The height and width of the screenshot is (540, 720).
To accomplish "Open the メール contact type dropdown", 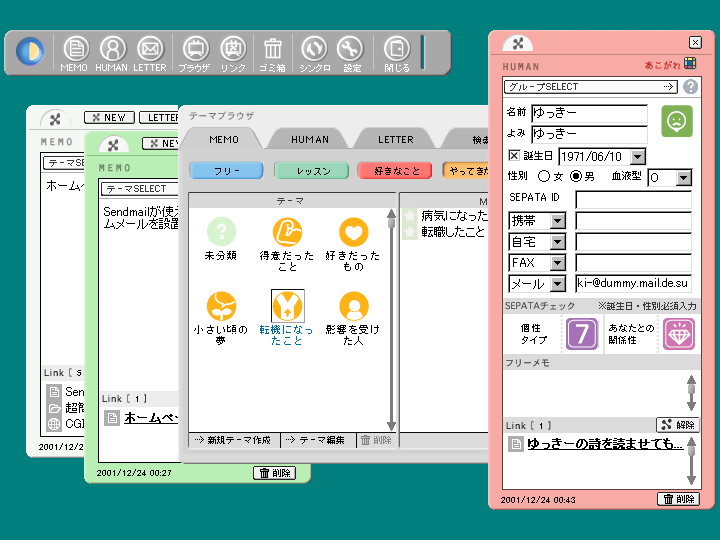I will tap(557, 284).
